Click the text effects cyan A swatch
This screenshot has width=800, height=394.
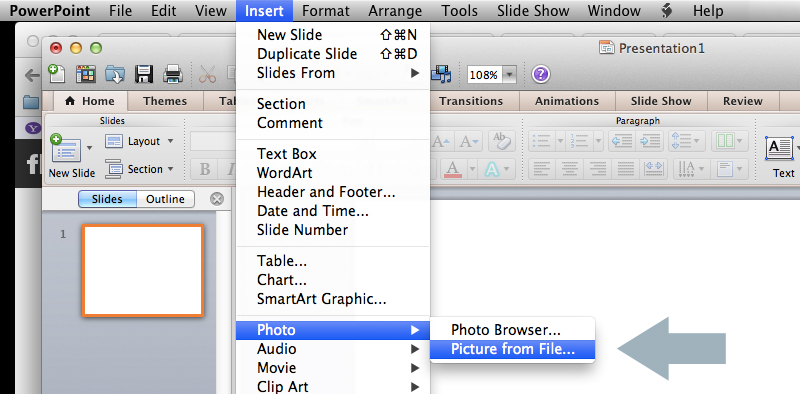(491, 169)
